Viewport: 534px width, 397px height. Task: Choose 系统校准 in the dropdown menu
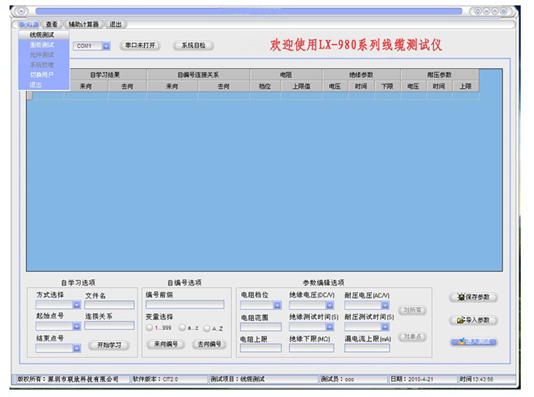click(x=44, y=65)
